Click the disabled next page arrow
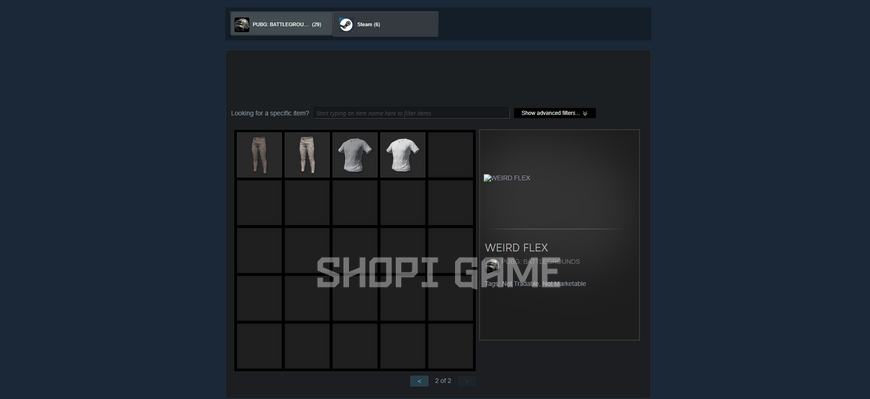This screenshot has height=399, width=870. pyautogui.click(x=467, y=381)
